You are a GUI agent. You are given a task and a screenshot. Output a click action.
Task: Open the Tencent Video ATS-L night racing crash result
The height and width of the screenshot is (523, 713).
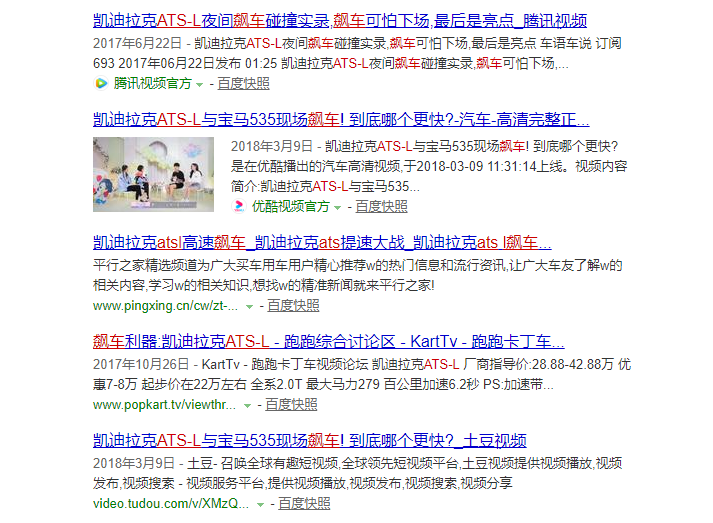coord(340,21)
